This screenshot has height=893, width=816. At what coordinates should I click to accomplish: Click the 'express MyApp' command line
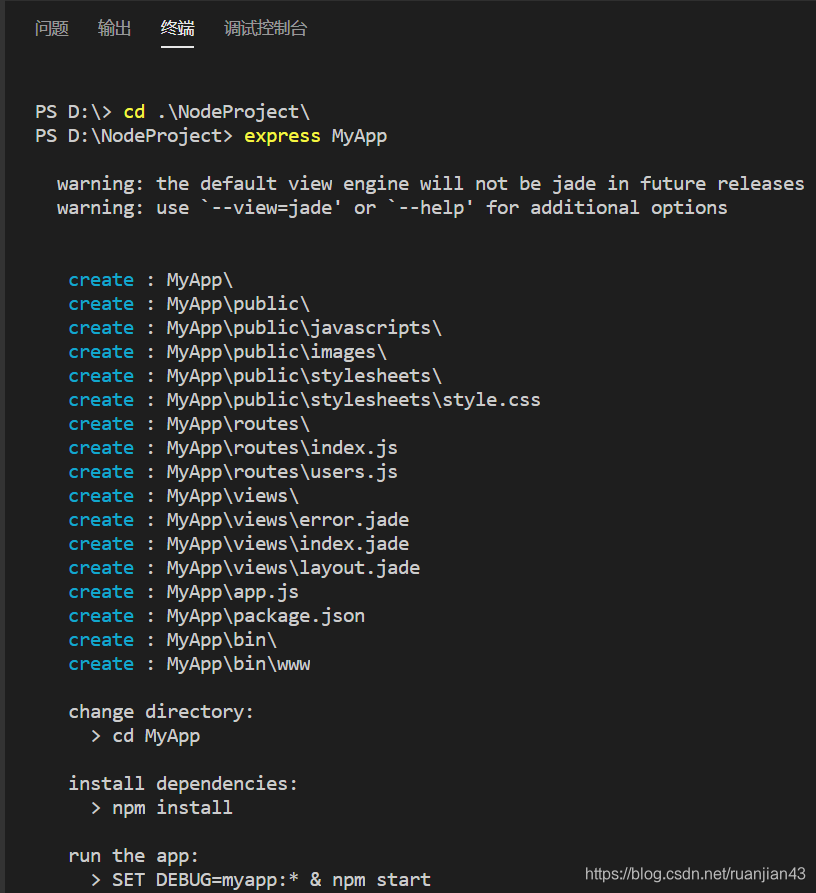click(211, 136)
